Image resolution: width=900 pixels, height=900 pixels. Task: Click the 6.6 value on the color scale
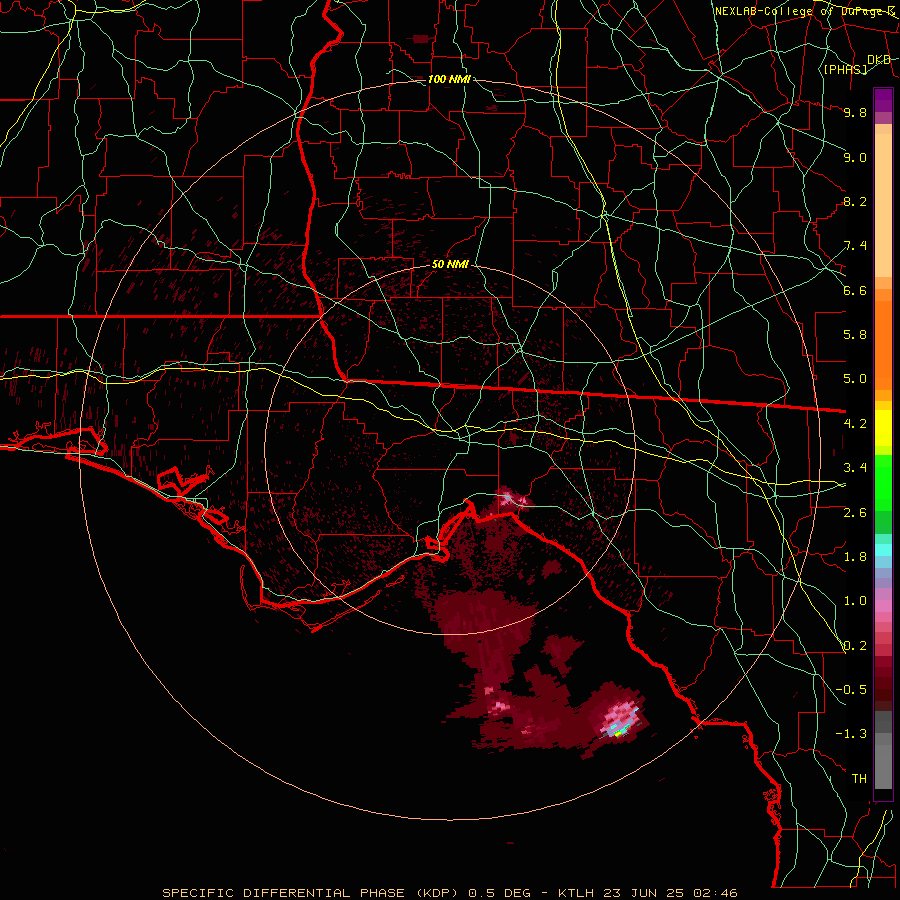[855, 290]
